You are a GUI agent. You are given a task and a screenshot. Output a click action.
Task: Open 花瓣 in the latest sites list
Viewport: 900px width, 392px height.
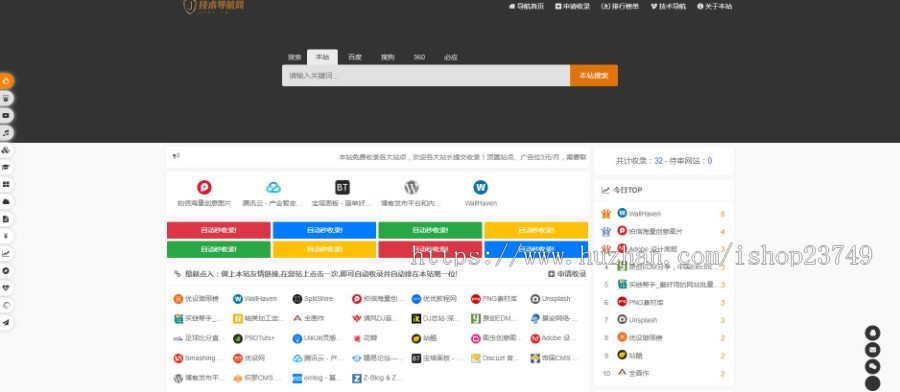364,338
